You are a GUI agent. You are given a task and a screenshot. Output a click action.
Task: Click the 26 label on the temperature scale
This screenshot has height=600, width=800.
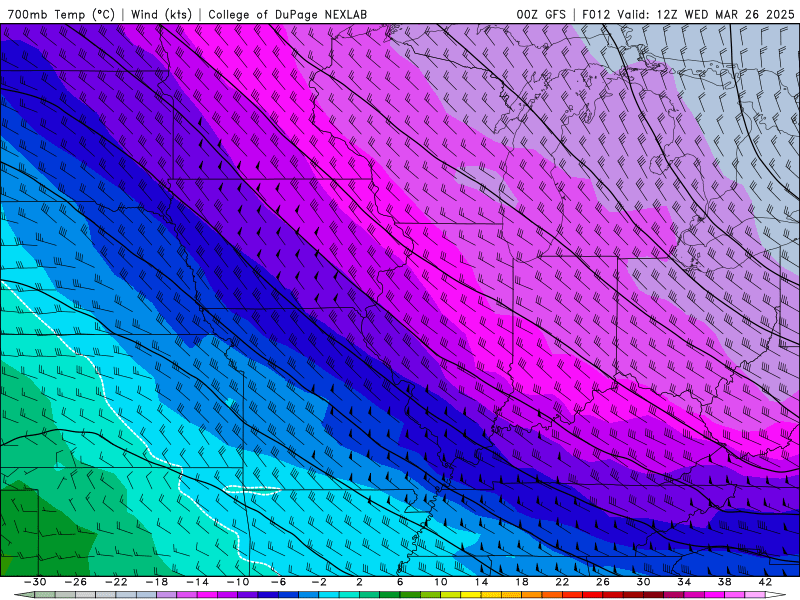(603, 582)
